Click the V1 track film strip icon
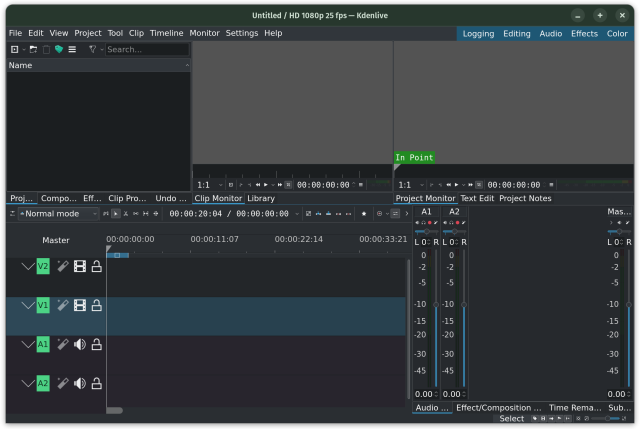640x429 pixels. [80, 305]
